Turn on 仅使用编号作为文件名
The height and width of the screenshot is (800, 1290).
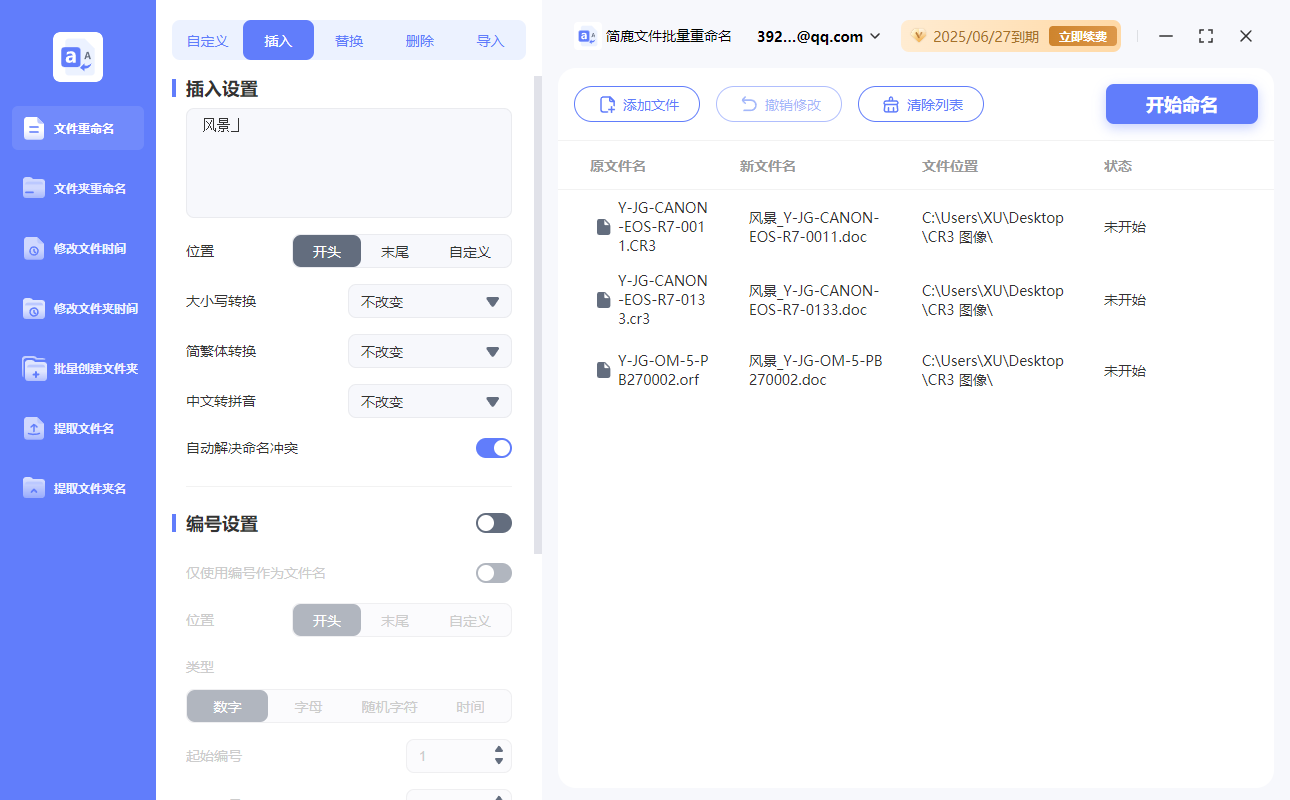point(493,572)
